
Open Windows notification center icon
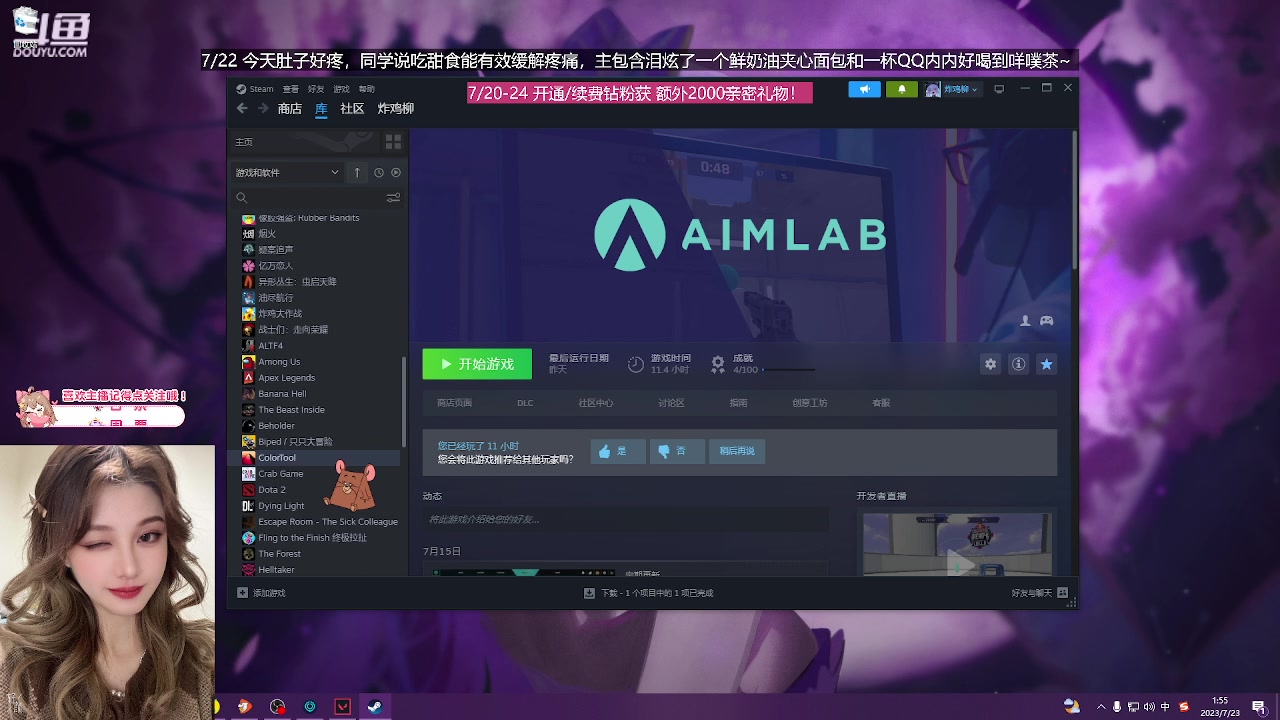click(1258, 706)
